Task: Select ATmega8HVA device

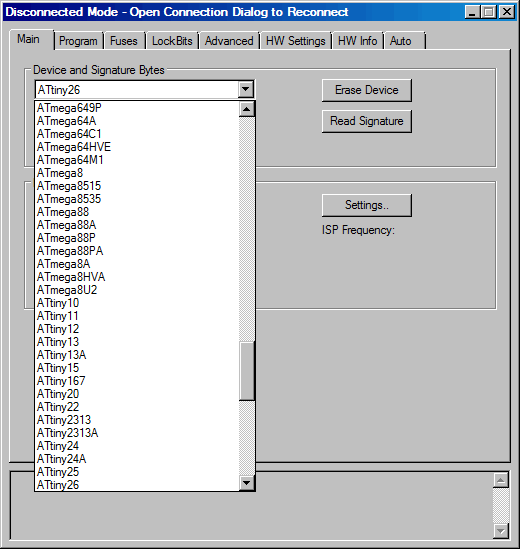Action: point(137,277)
